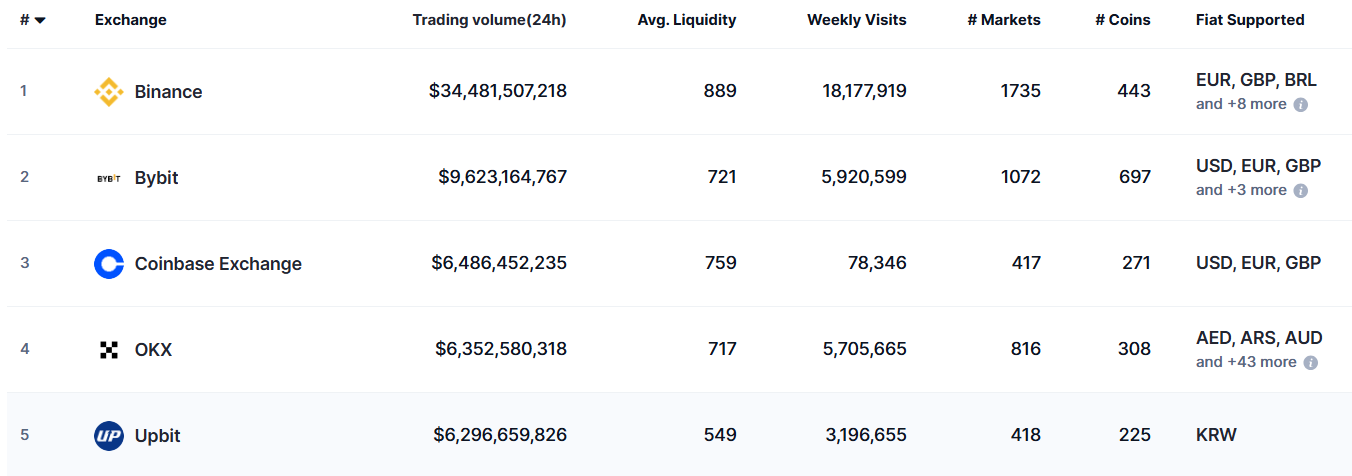
Task: Click the Bybit logo icon
Action: (109, 178)
